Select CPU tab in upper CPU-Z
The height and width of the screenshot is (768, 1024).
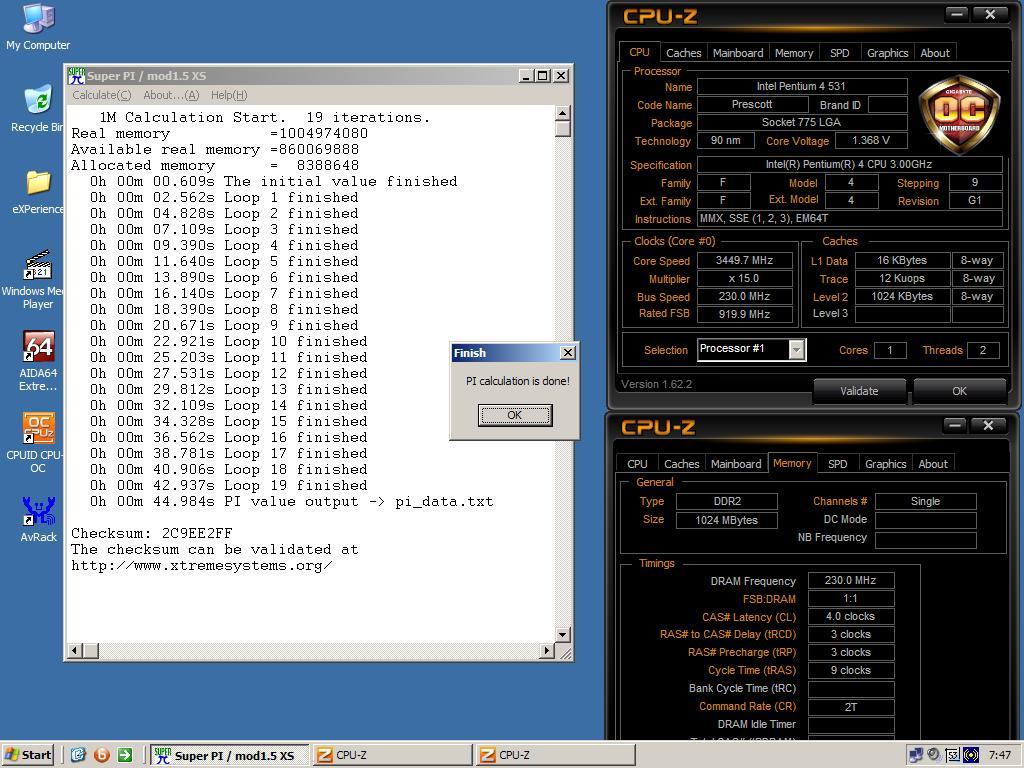(x=639, y=52)
